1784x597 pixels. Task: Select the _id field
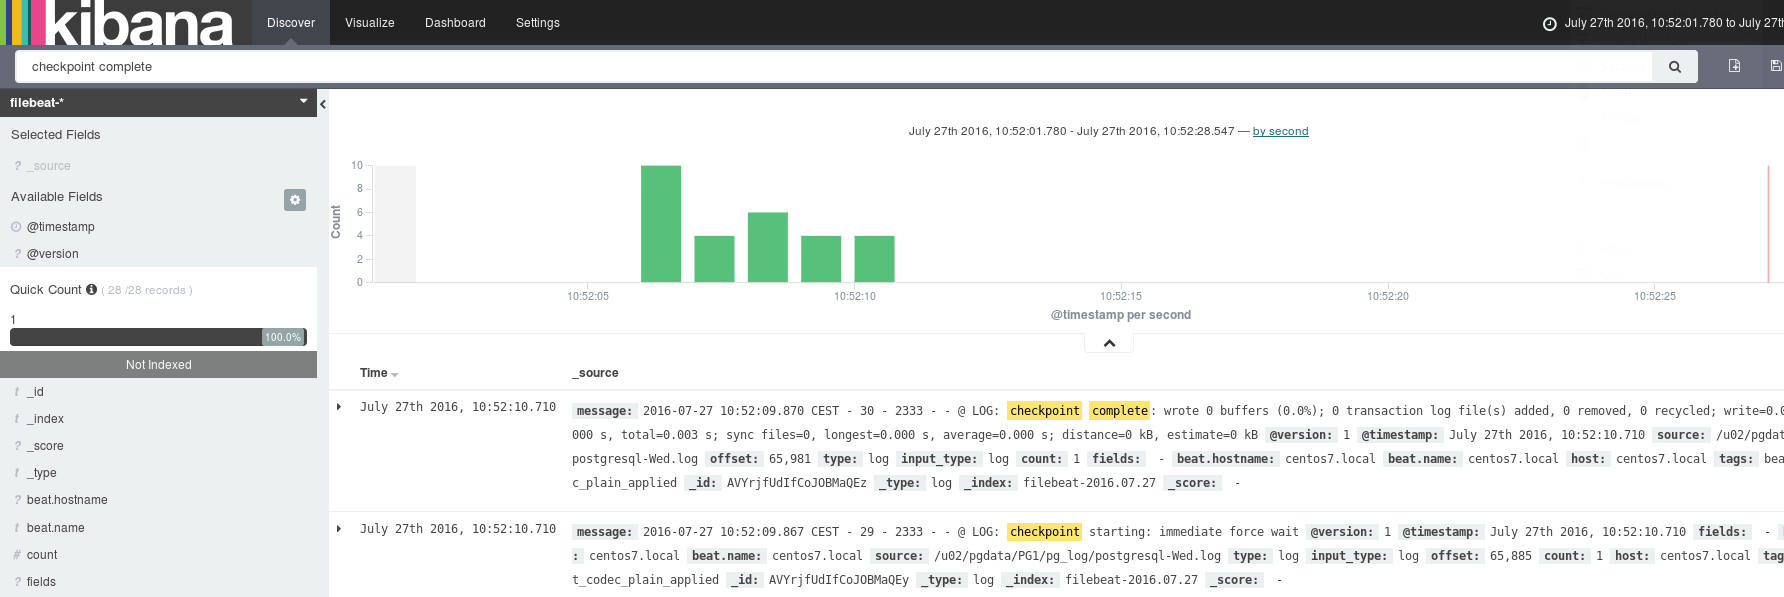[36, 392]
